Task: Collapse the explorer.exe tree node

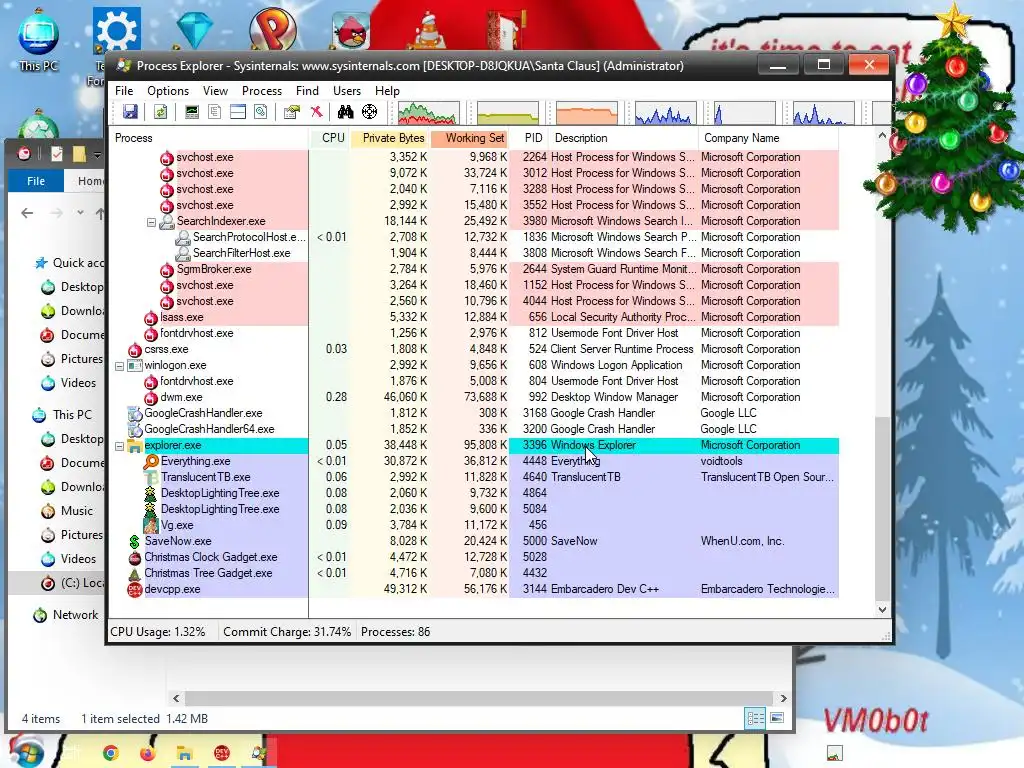Action: [x=120, y=447]
